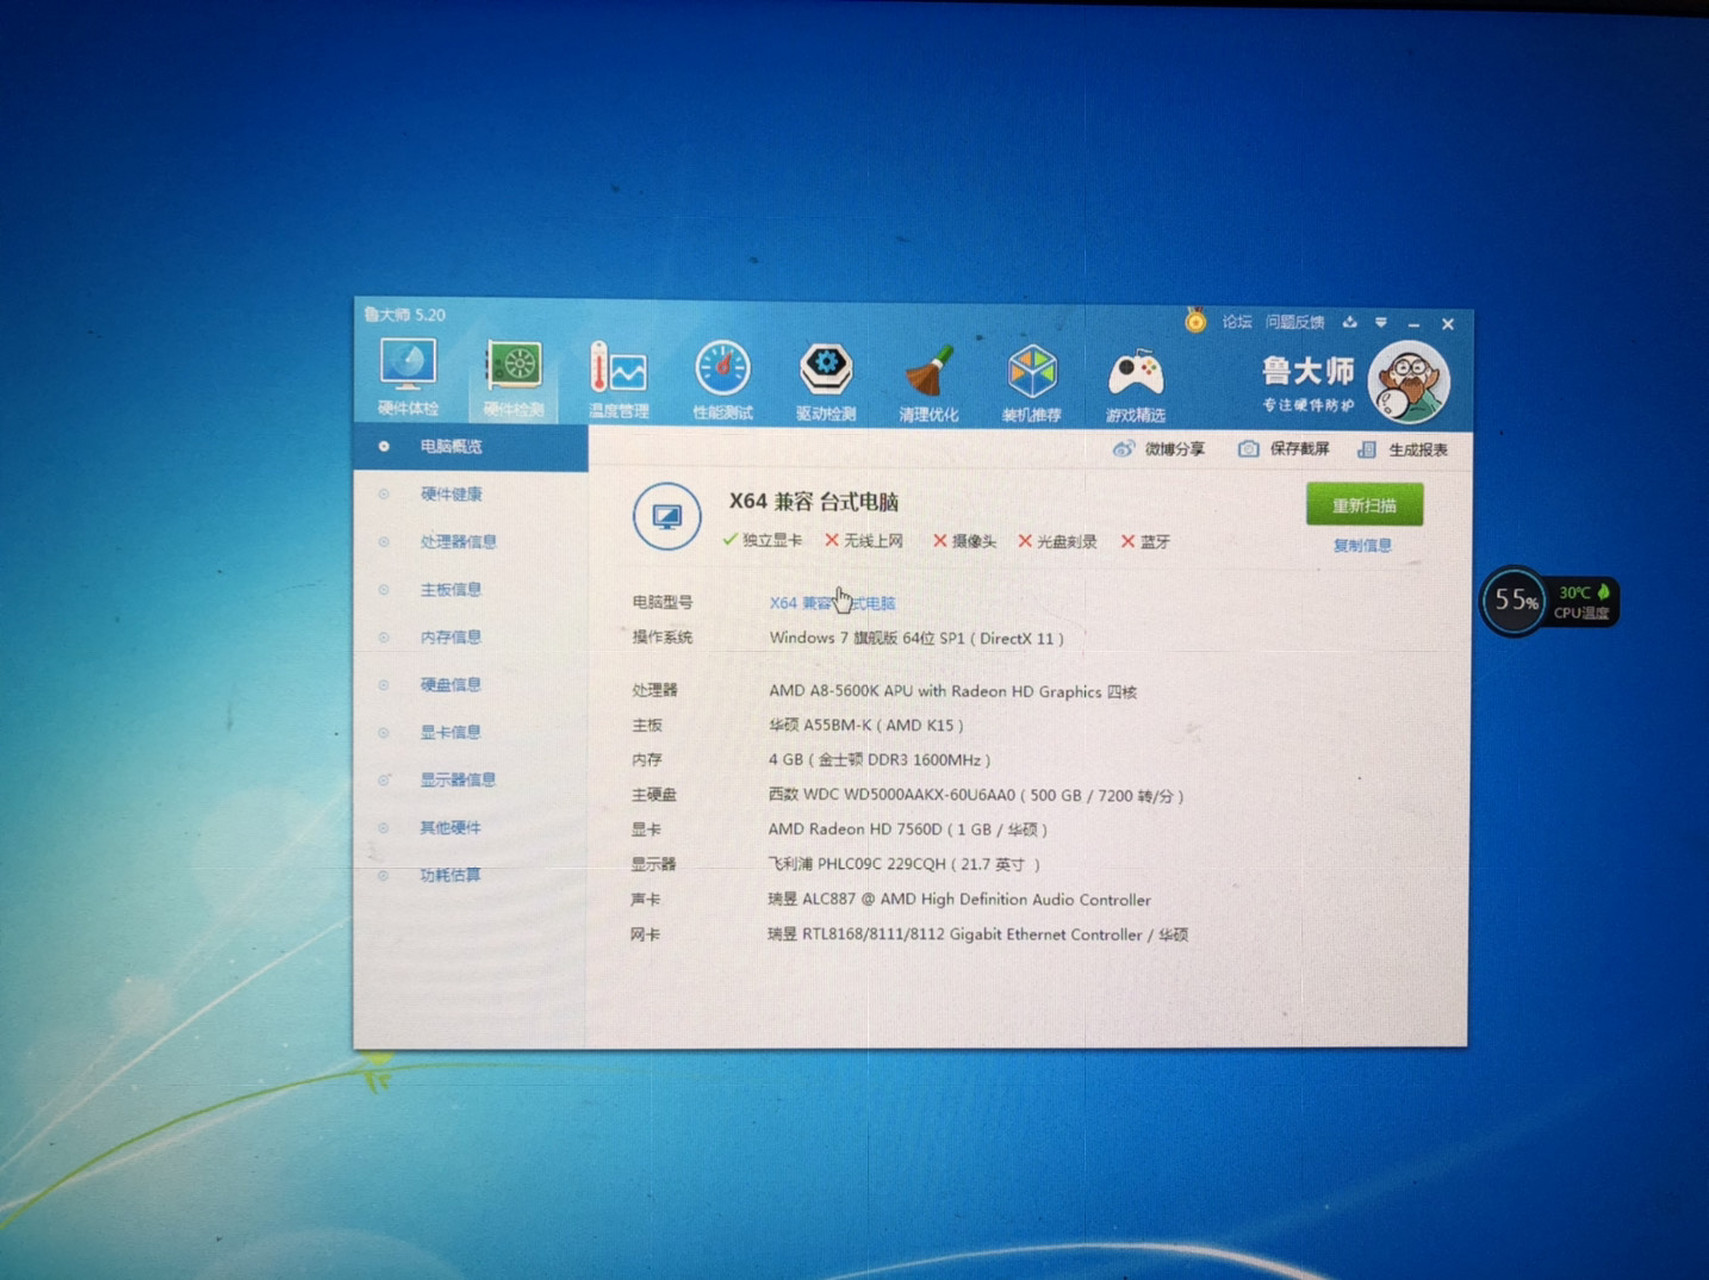Select the 飞利浦 PHLC09C 229CQH monitor text

click(x=904, y=864)
